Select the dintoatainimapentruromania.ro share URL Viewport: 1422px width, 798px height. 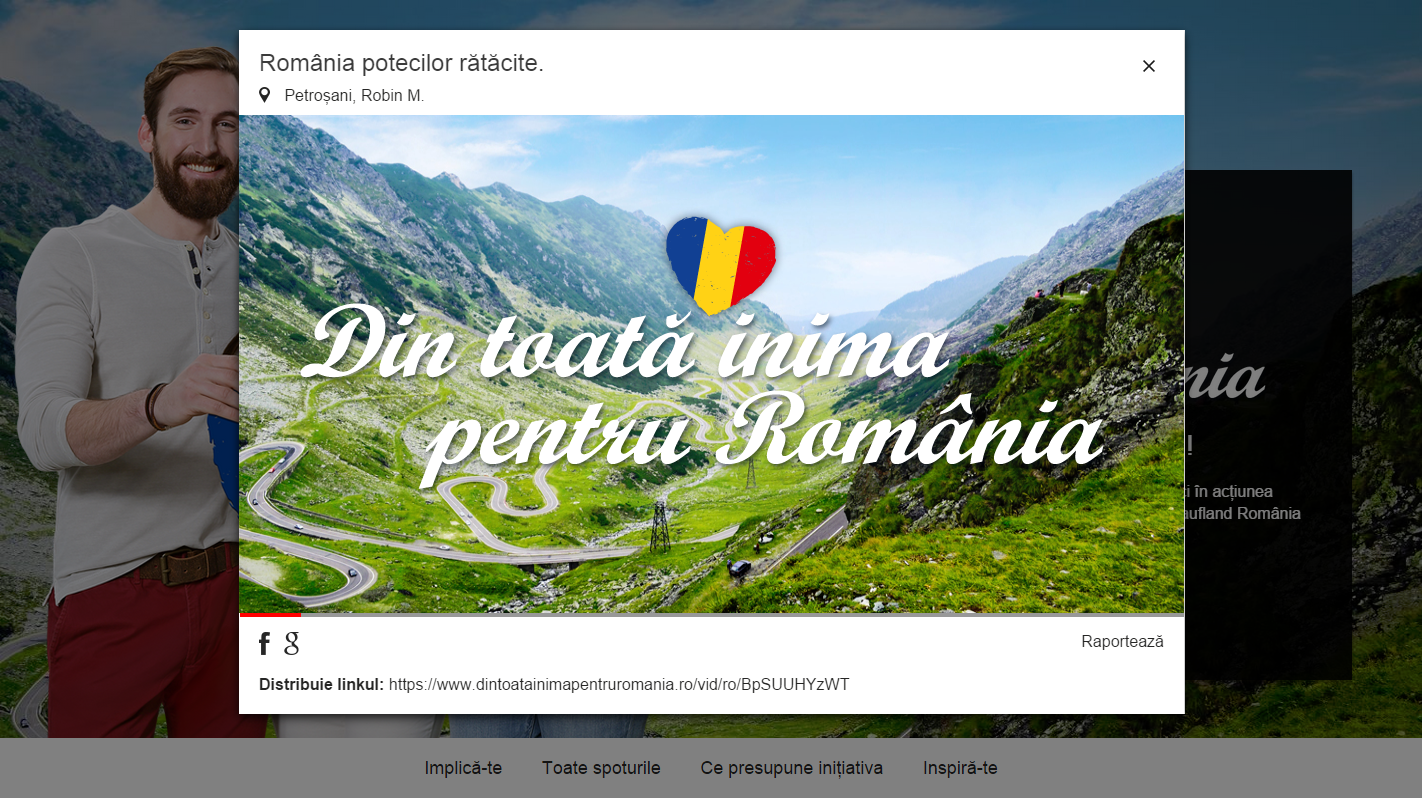pos(619,684)
